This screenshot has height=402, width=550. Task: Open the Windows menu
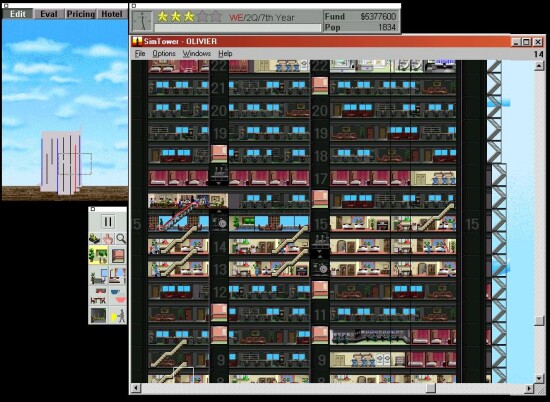tap(196, 54)
